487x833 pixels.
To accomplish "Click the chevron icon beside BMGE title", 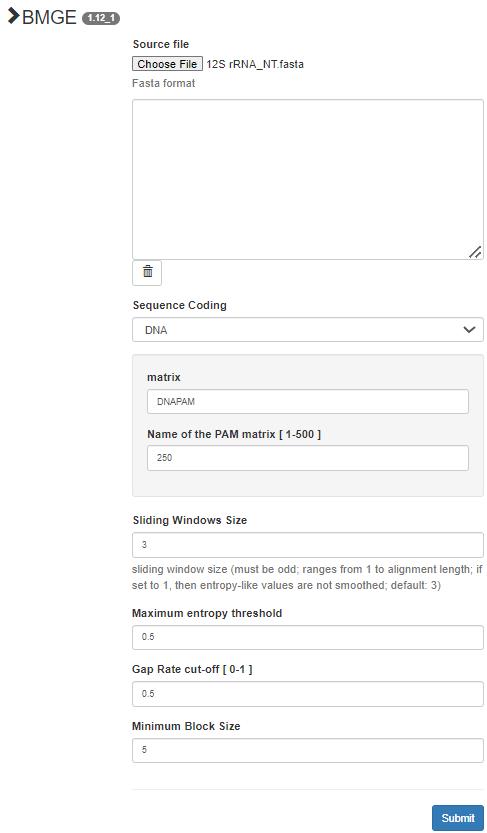I will pos(14,16).
